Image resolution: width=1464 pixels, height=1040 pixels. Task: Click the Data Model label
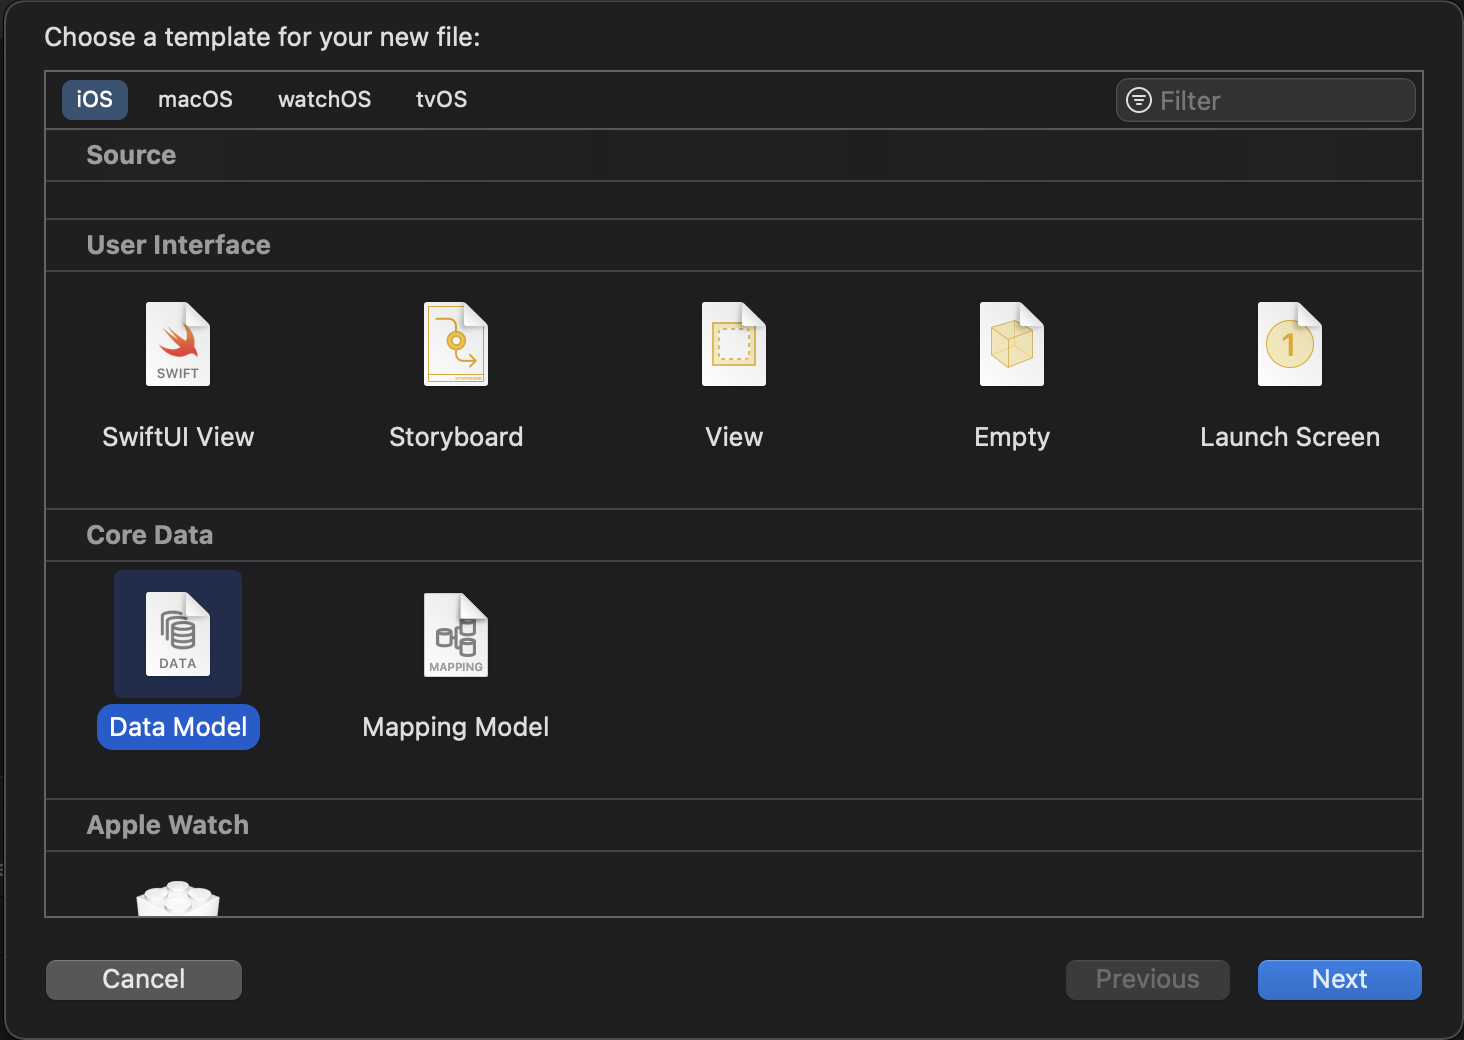pyautogui.click(x=178, y=727)
